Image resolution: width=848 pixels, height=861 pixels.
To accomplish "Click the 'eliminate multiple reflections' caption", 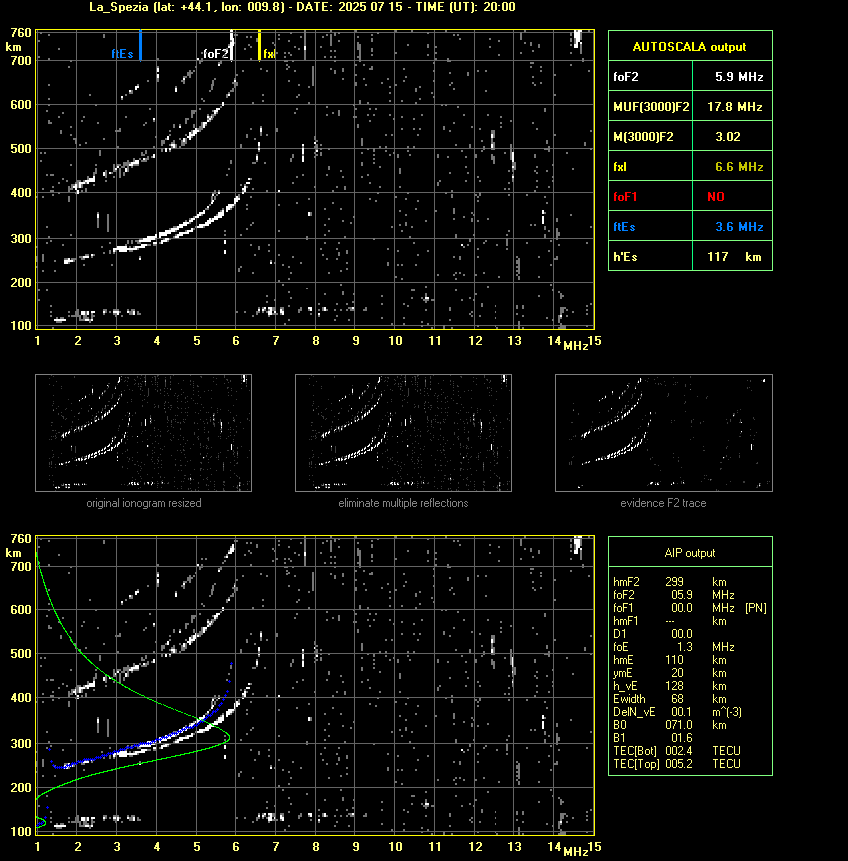I will (x=403, y=503).
